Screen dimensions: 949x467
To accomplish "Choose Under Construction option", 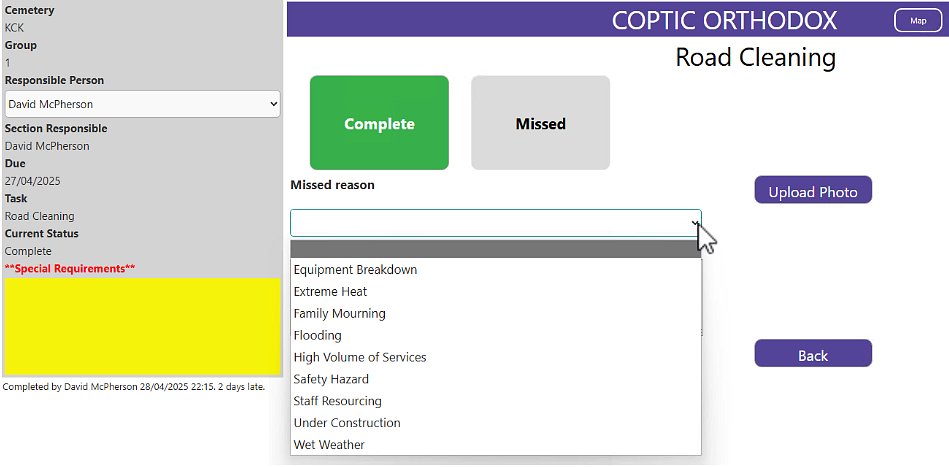I will tap(347, 423).
